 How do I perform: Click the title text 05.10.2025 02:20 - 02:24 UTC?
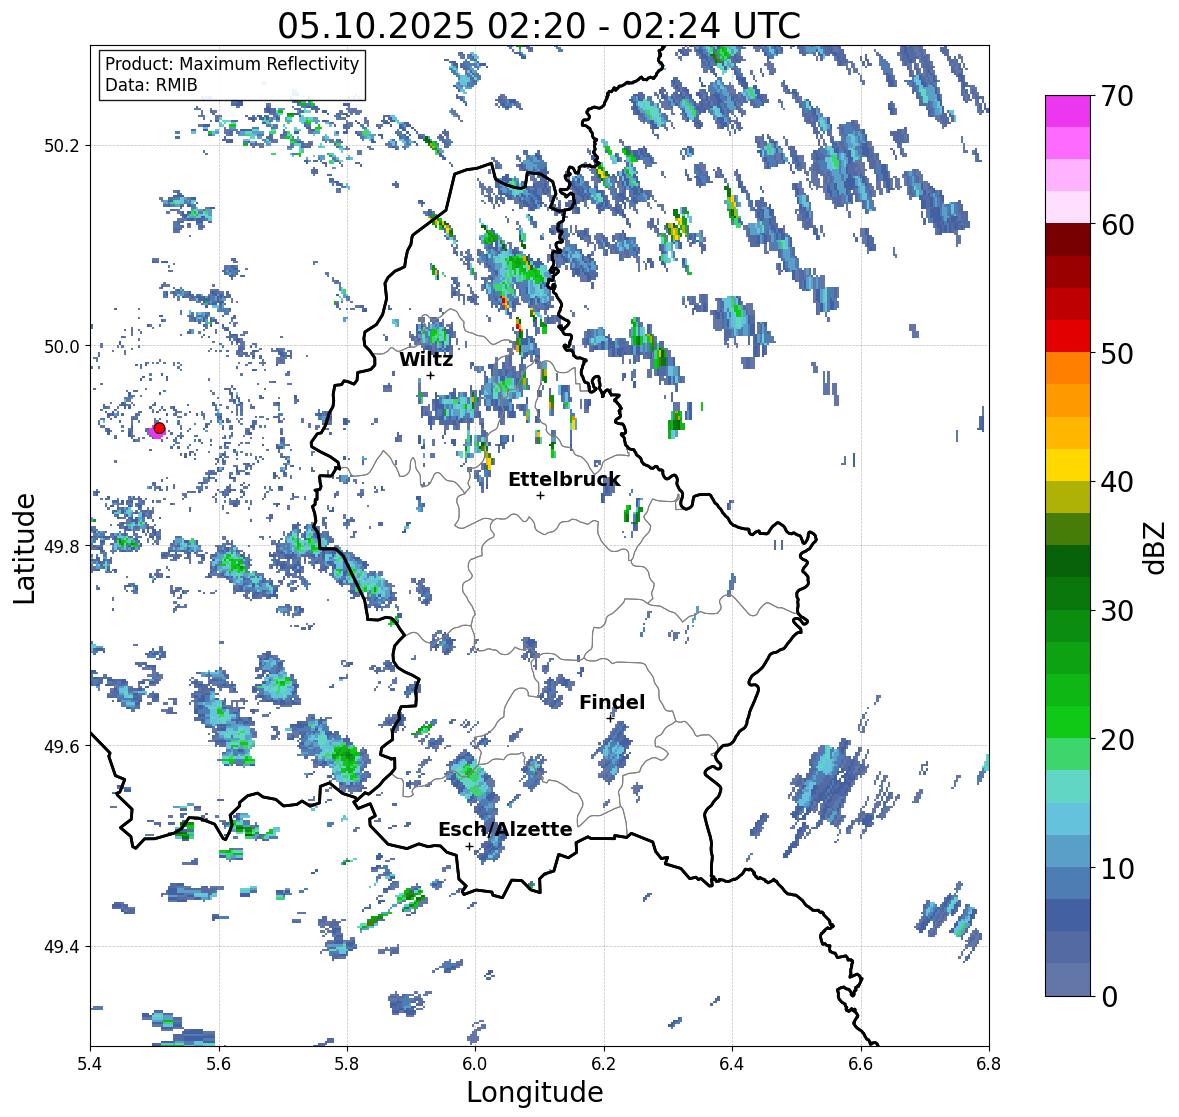(x=539, y=26)
